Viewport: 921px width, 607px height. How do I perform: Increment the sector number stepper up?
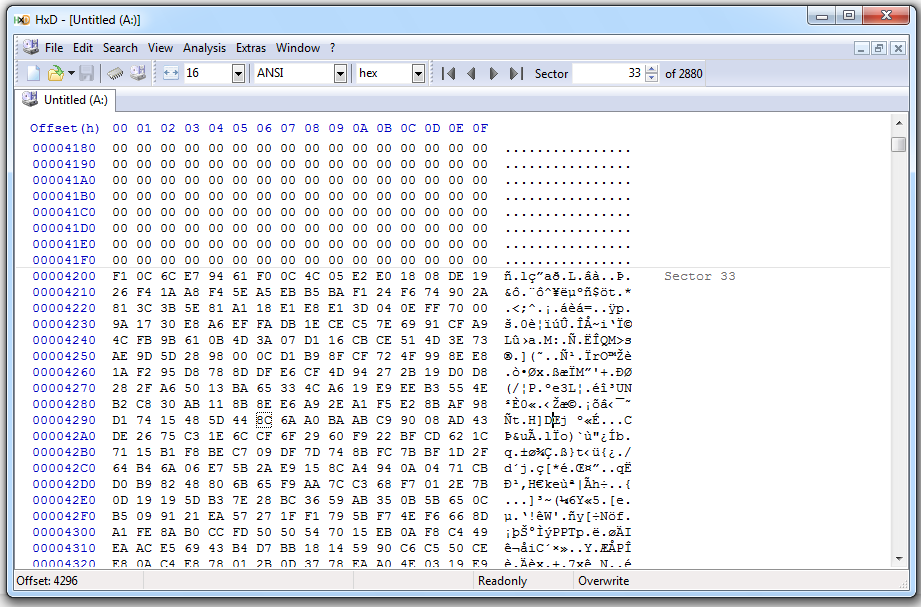pyautogui.click(x=651, y=69)
